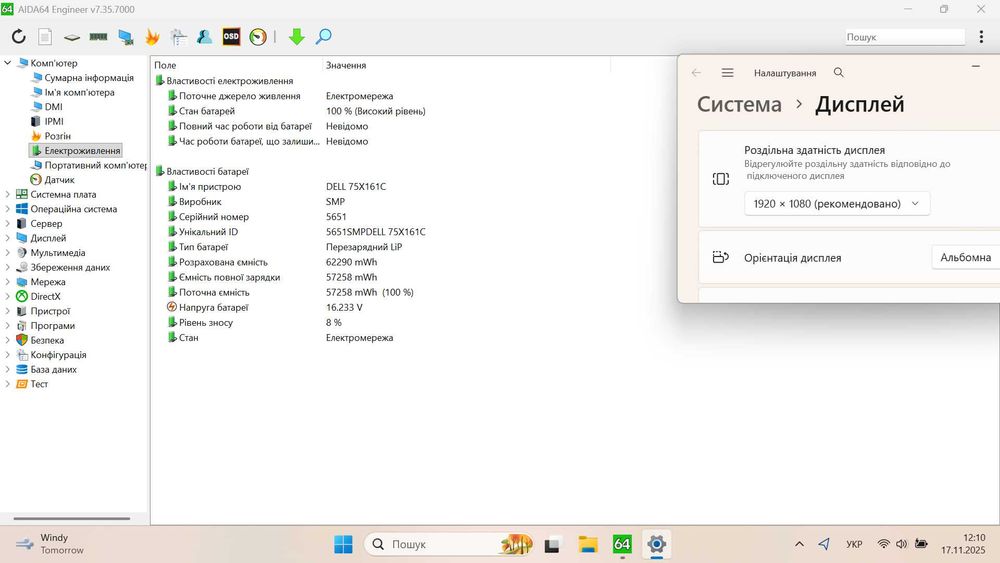Click the back arrow in Settings window
This screenshot has width=1000, height=563.
(696, 73)
